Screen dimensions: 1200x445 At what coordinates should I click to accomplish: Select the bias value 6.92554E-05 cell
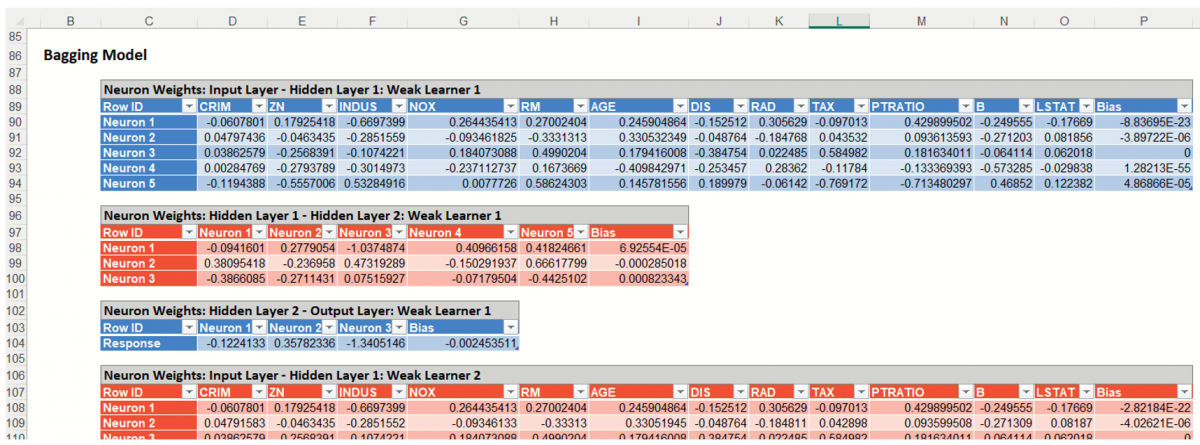[638, 248]
